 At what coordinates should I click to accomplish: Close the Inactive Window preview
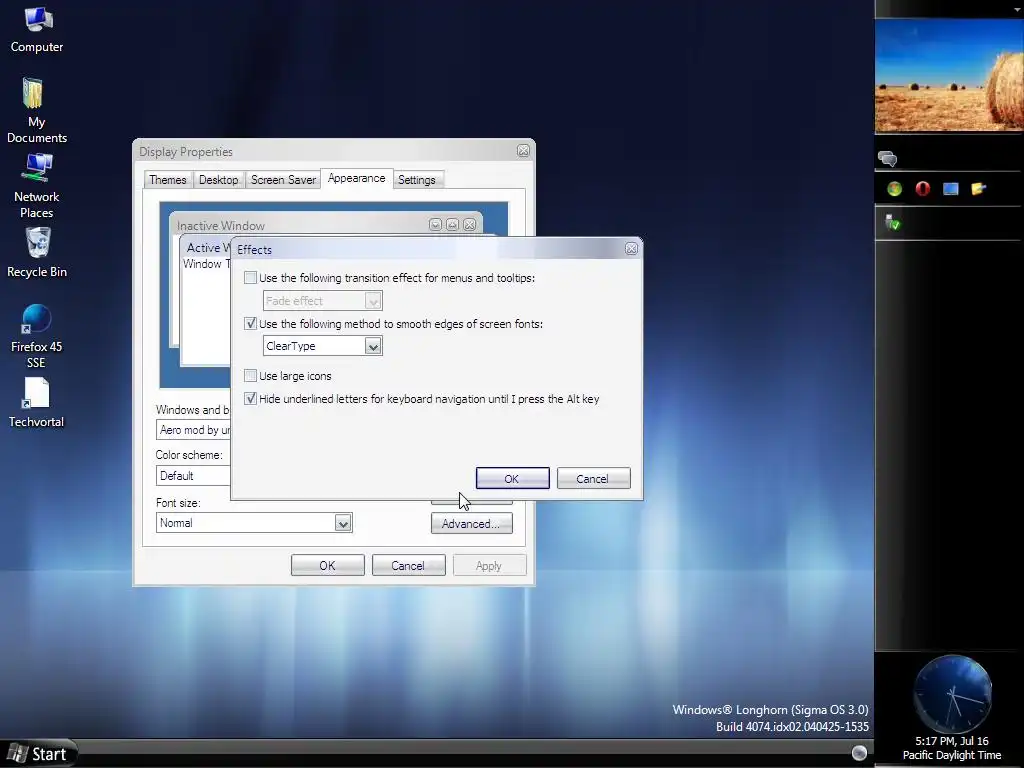[470, 225]
